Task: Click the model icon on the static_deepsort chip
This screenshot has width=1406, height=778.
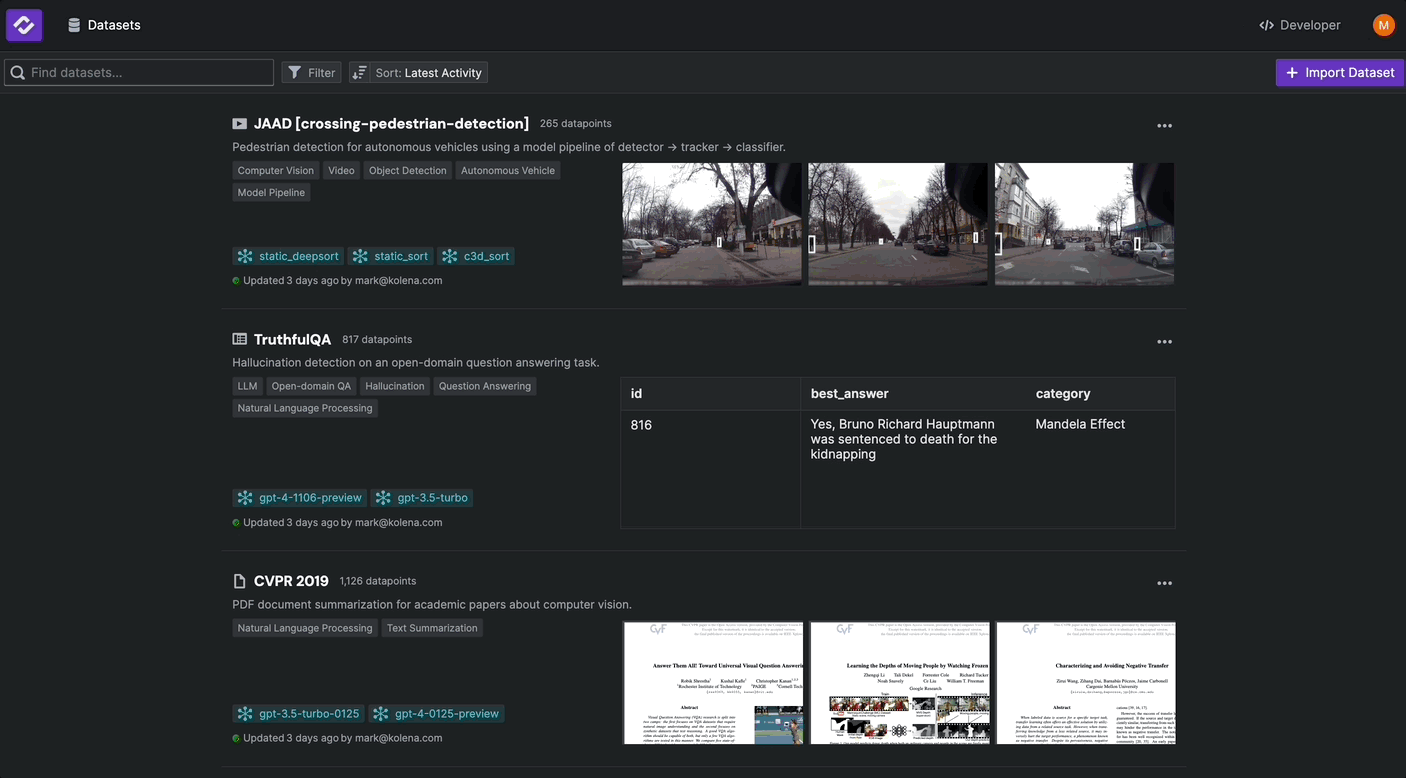Action: click(244, 255)
